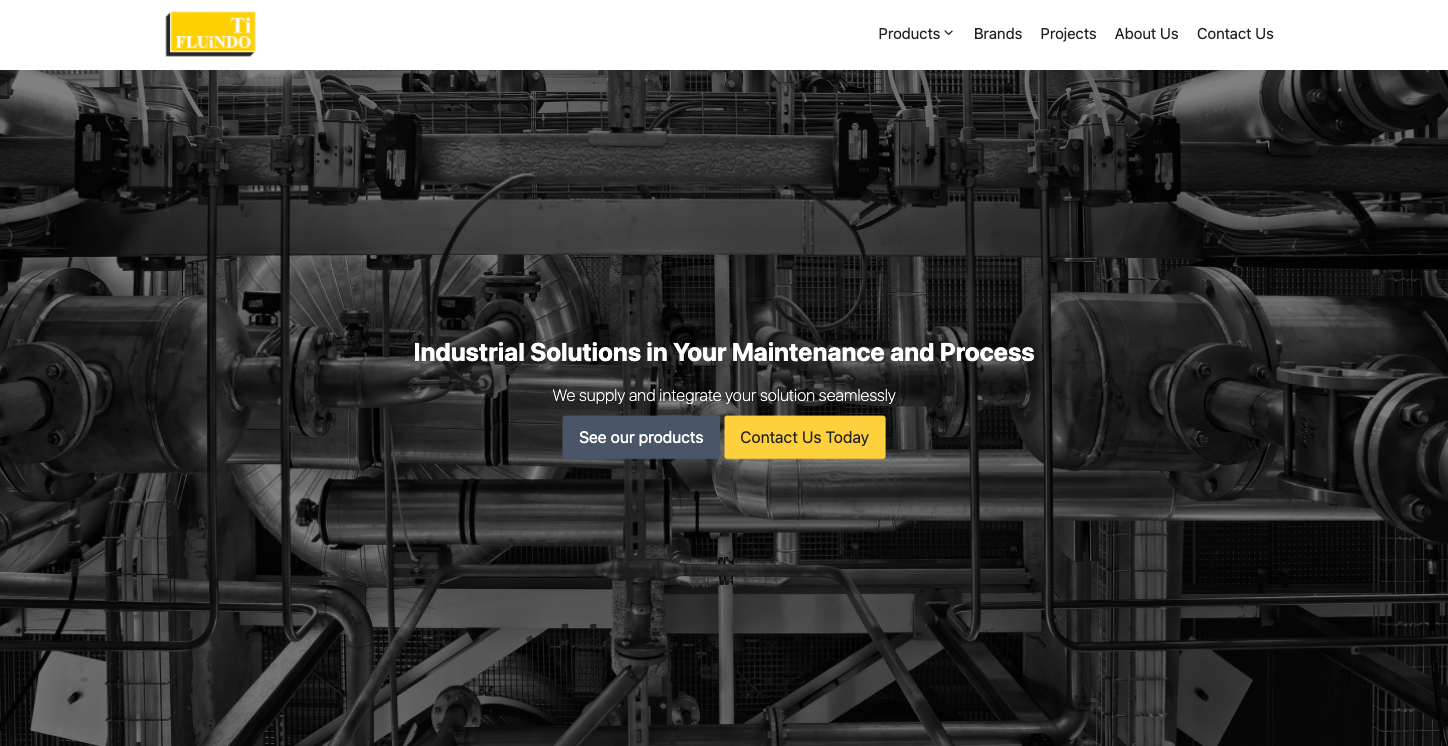Click the yellow Contact Us Today button
The image size is (1448, 746).
(x=805, y=438)
